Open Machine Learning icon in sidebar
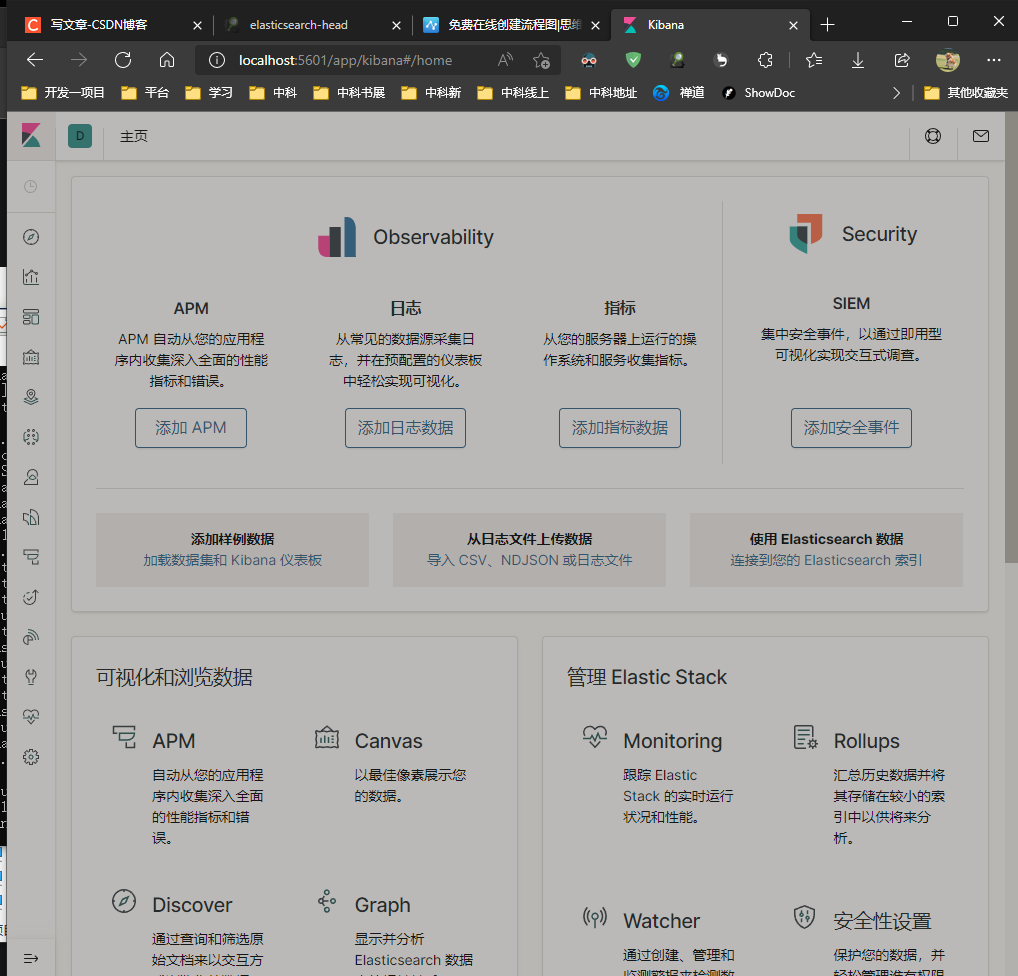Viewport: 1018px width, 976px height. pyautogui.click(x=31, y=437)
